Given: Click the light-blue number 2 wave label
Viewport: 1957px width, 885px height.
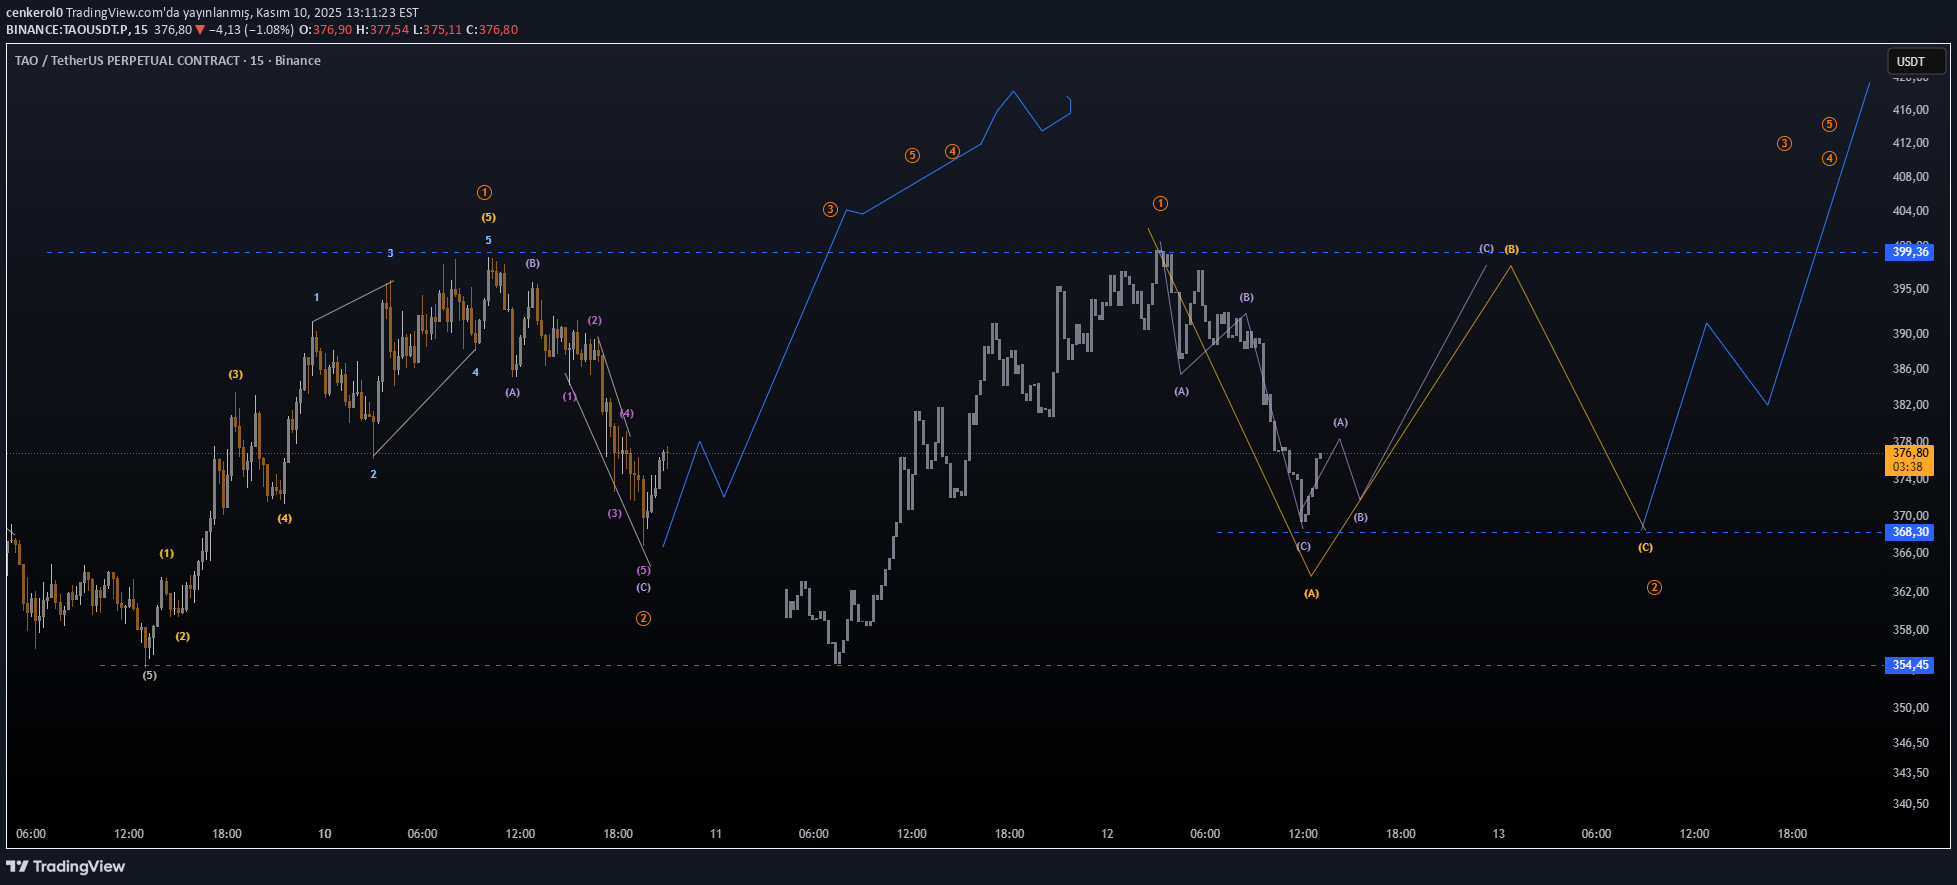Looking at the screenshot, I should click(x=373, y=474).
